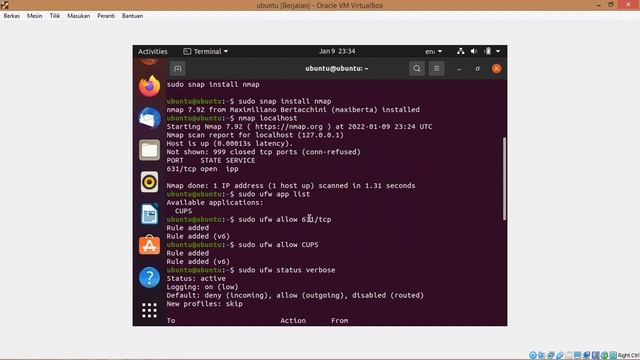Image resolution: width=640 pixels, height=360 pixels.
Task: Open LibreOffice Writer from the dock
Action: 149,214
